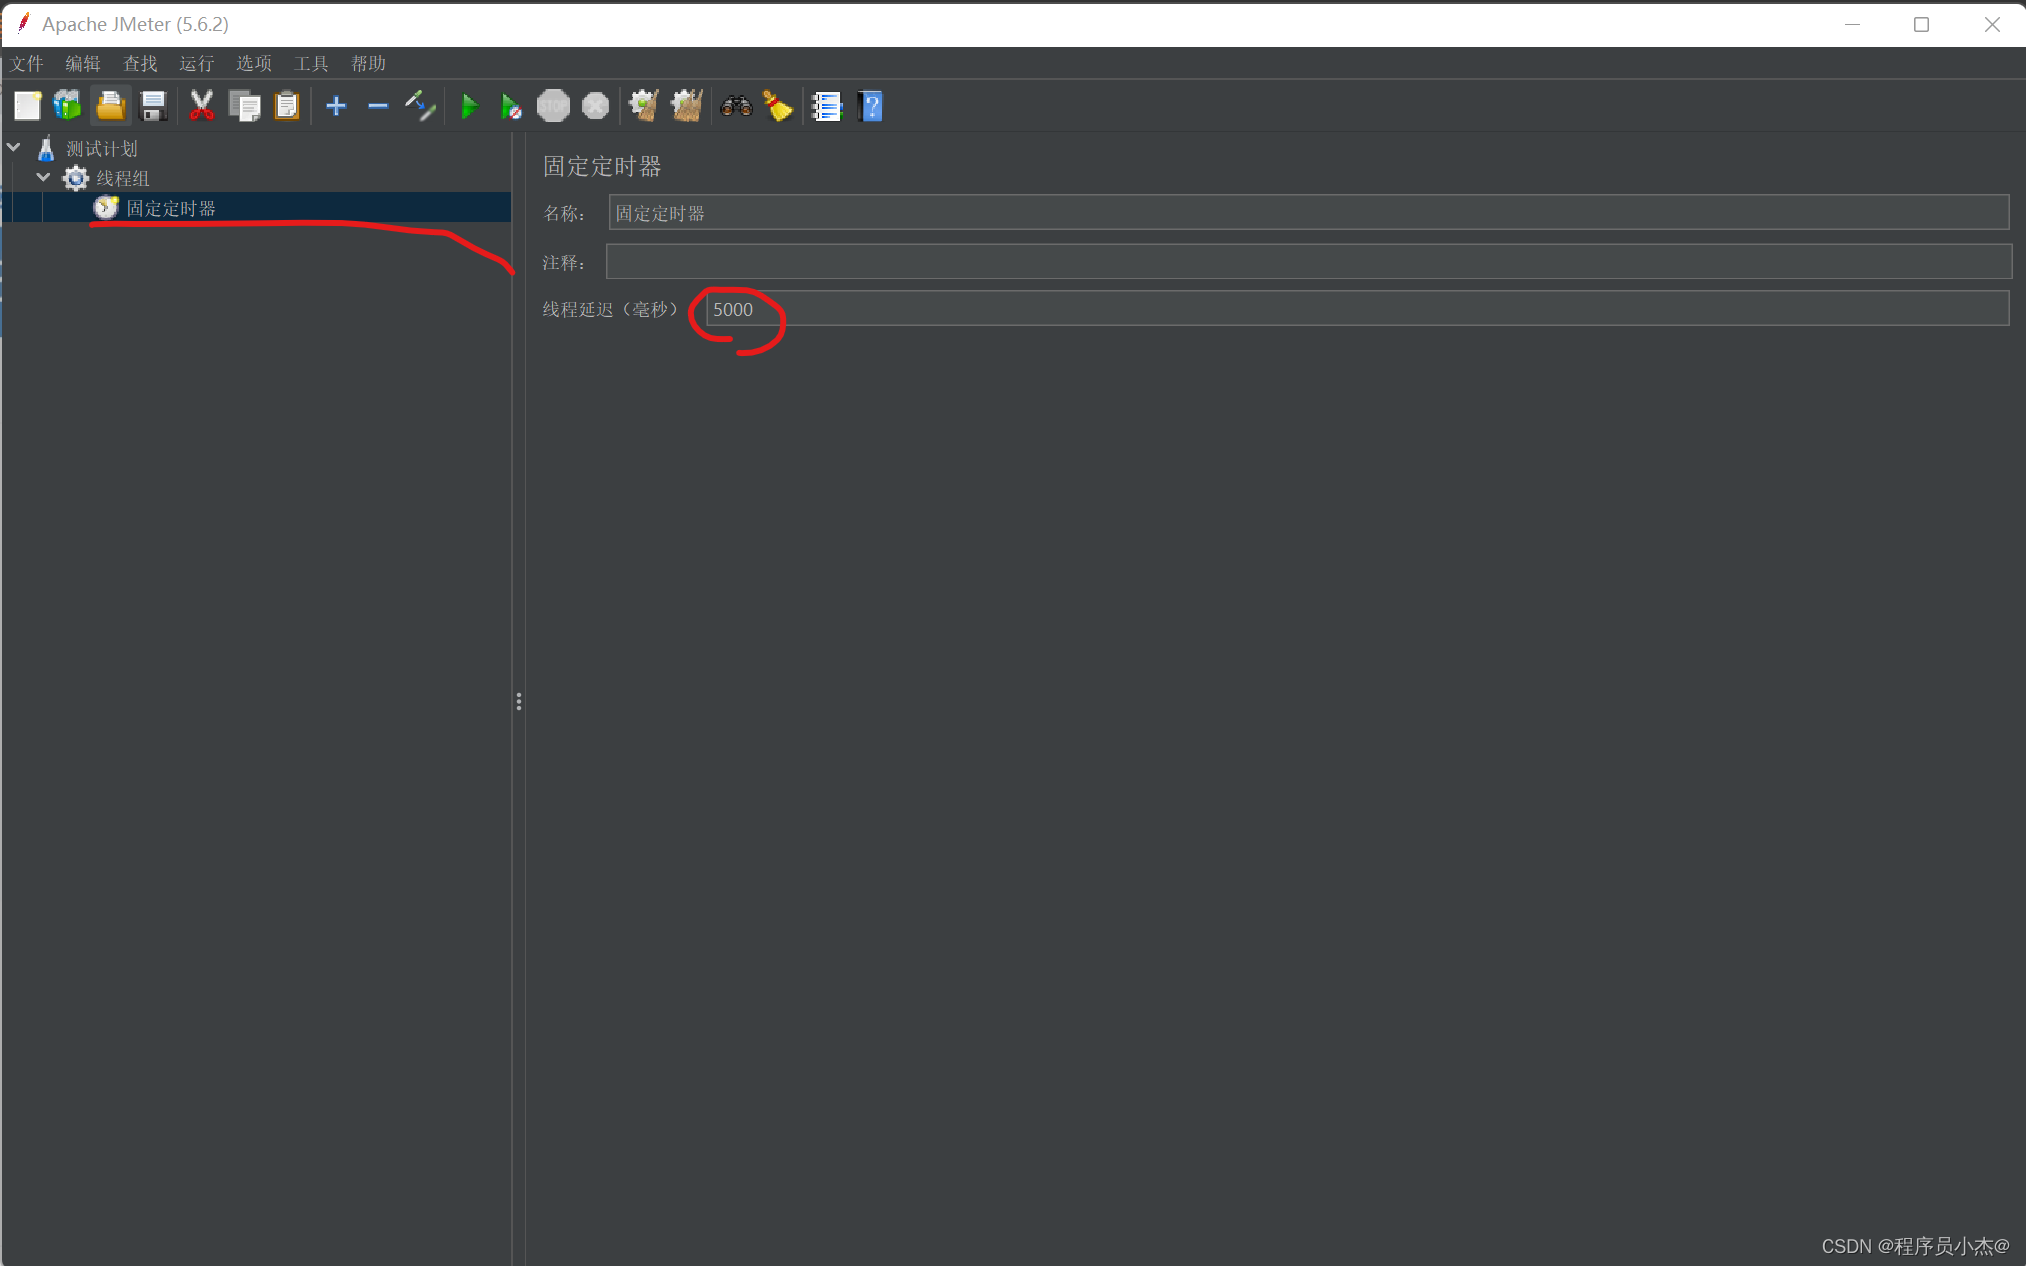The height and width of the screenshot is (1266, 2026).
Task: Click the Toggle enable/disable icon
Action: pyautogui.click(x=420, y=106)
